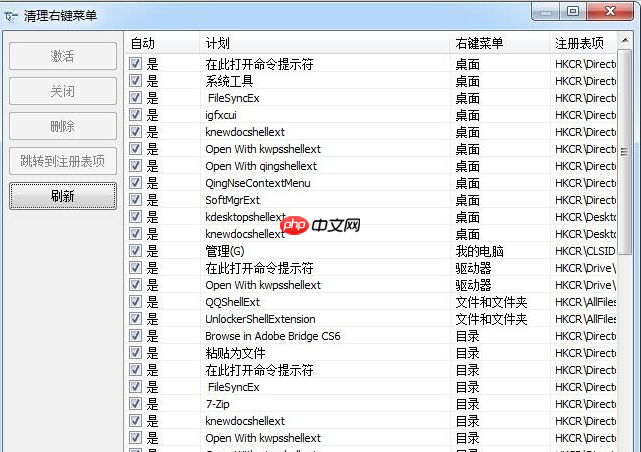Click the 右键菜单 column header
Image resolution: width=641 pixels, height=452 pixels.
500,43
